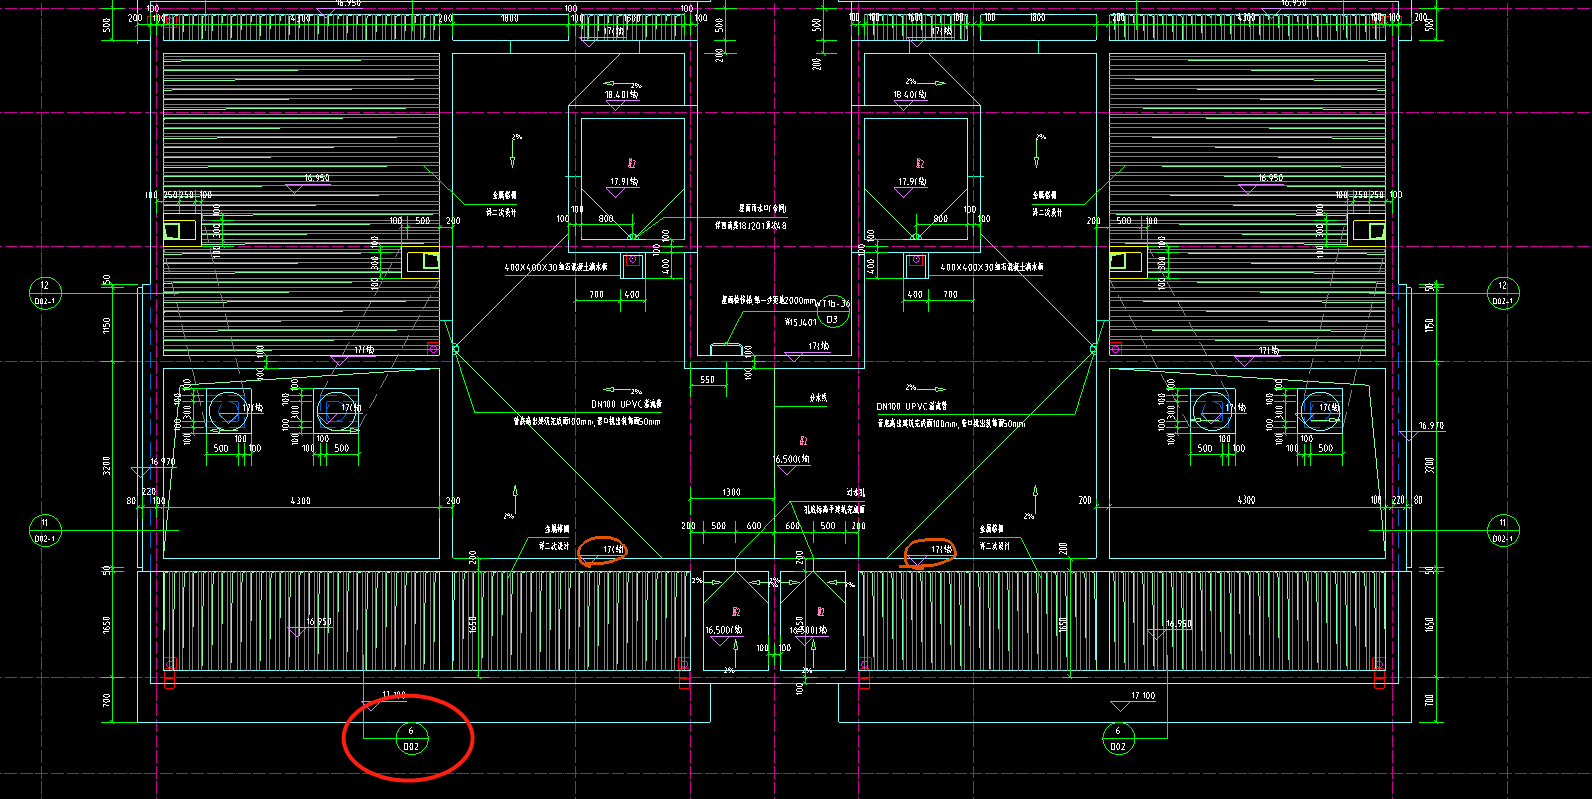
Task: Click right splash block with pink circle
Action: (916, 265)
